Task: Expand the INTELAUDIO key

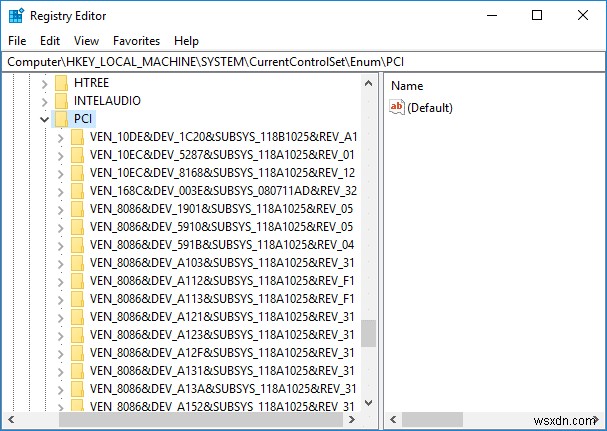Action: pyautogui.click(x=45, y=102)
